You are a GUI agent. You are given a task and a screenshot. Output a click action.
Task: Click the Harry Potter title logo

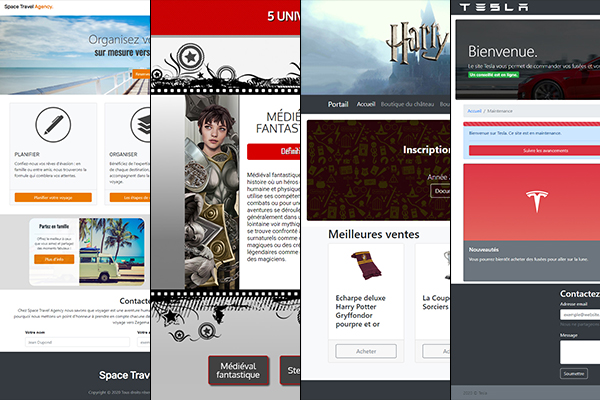(417, 41)
